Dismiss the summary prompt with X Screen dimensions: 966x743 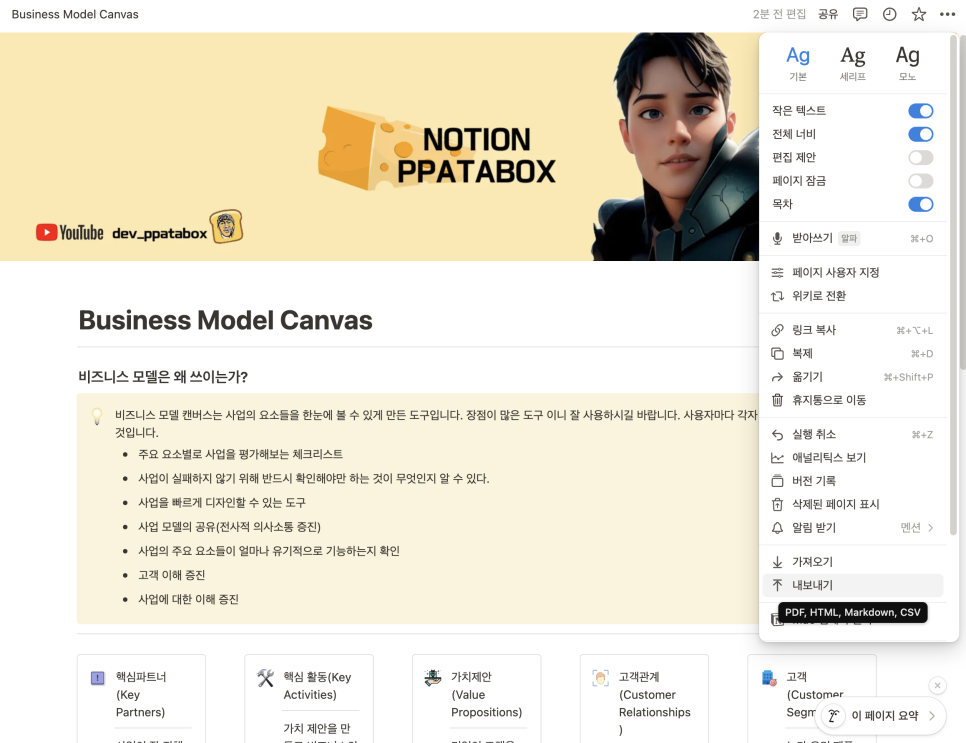[x=937, y=685]
